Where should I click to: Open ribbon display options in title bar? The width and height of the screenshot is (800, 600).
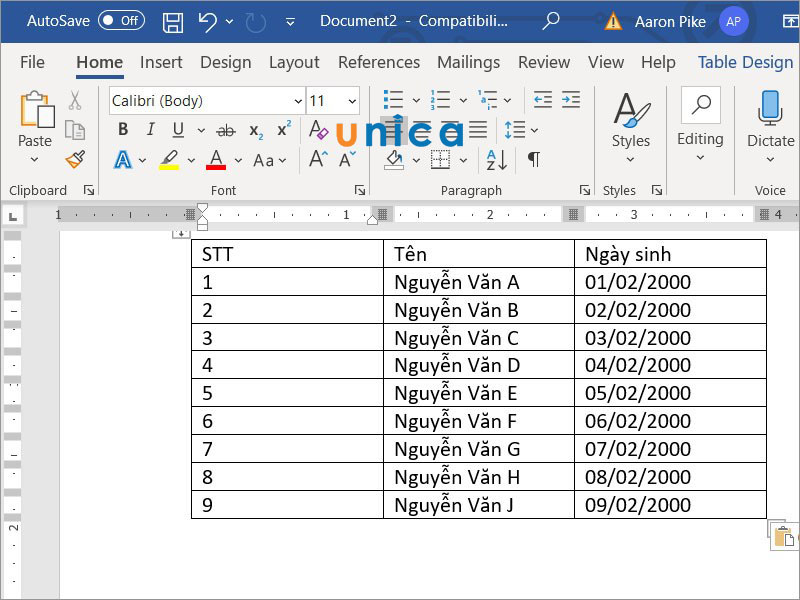(x=790, y=21)
